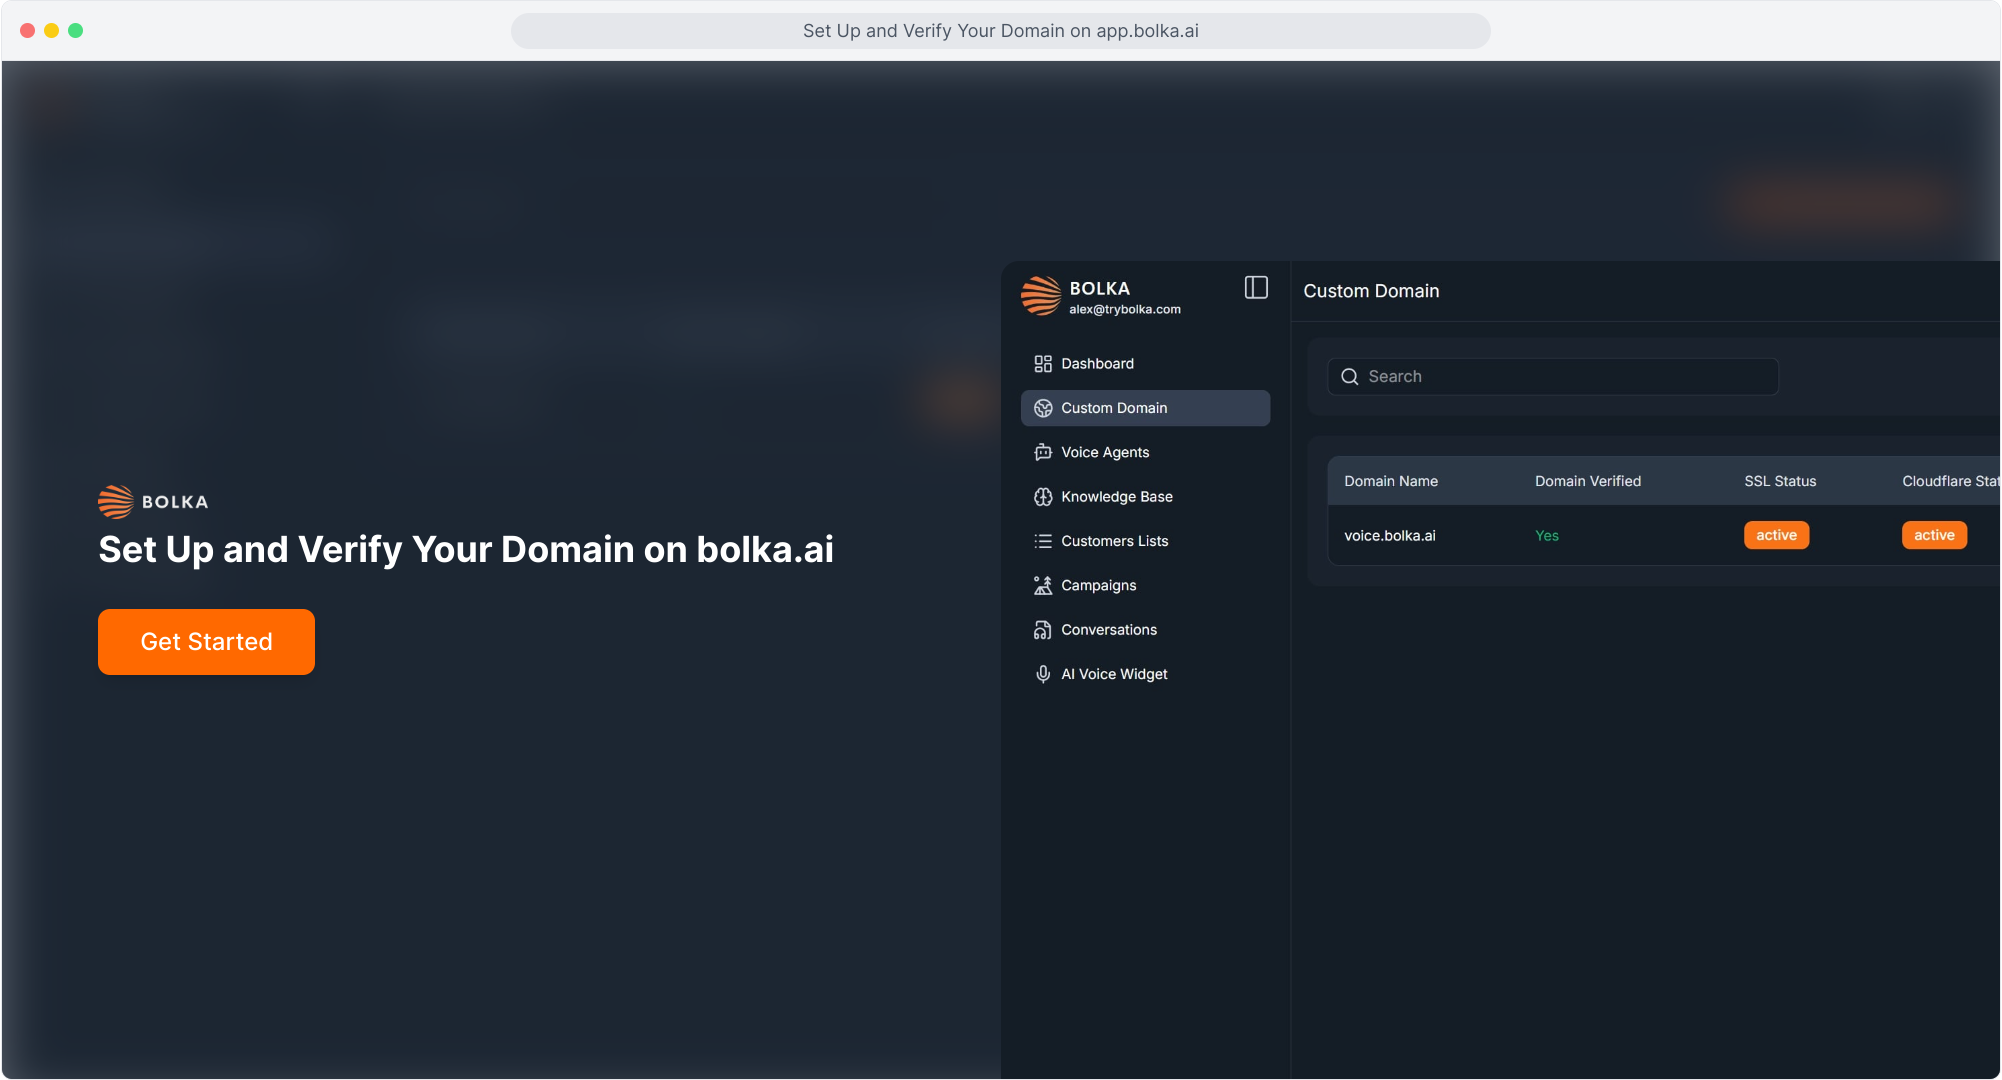Screen dimensions: 2002x1080
Task: Click the Get Started button
Action: 206,642
